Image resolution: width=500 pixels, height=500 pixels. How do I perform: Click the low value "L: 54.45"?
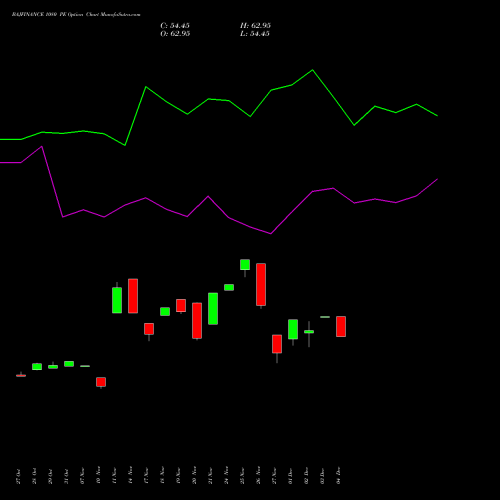point(255,34)
